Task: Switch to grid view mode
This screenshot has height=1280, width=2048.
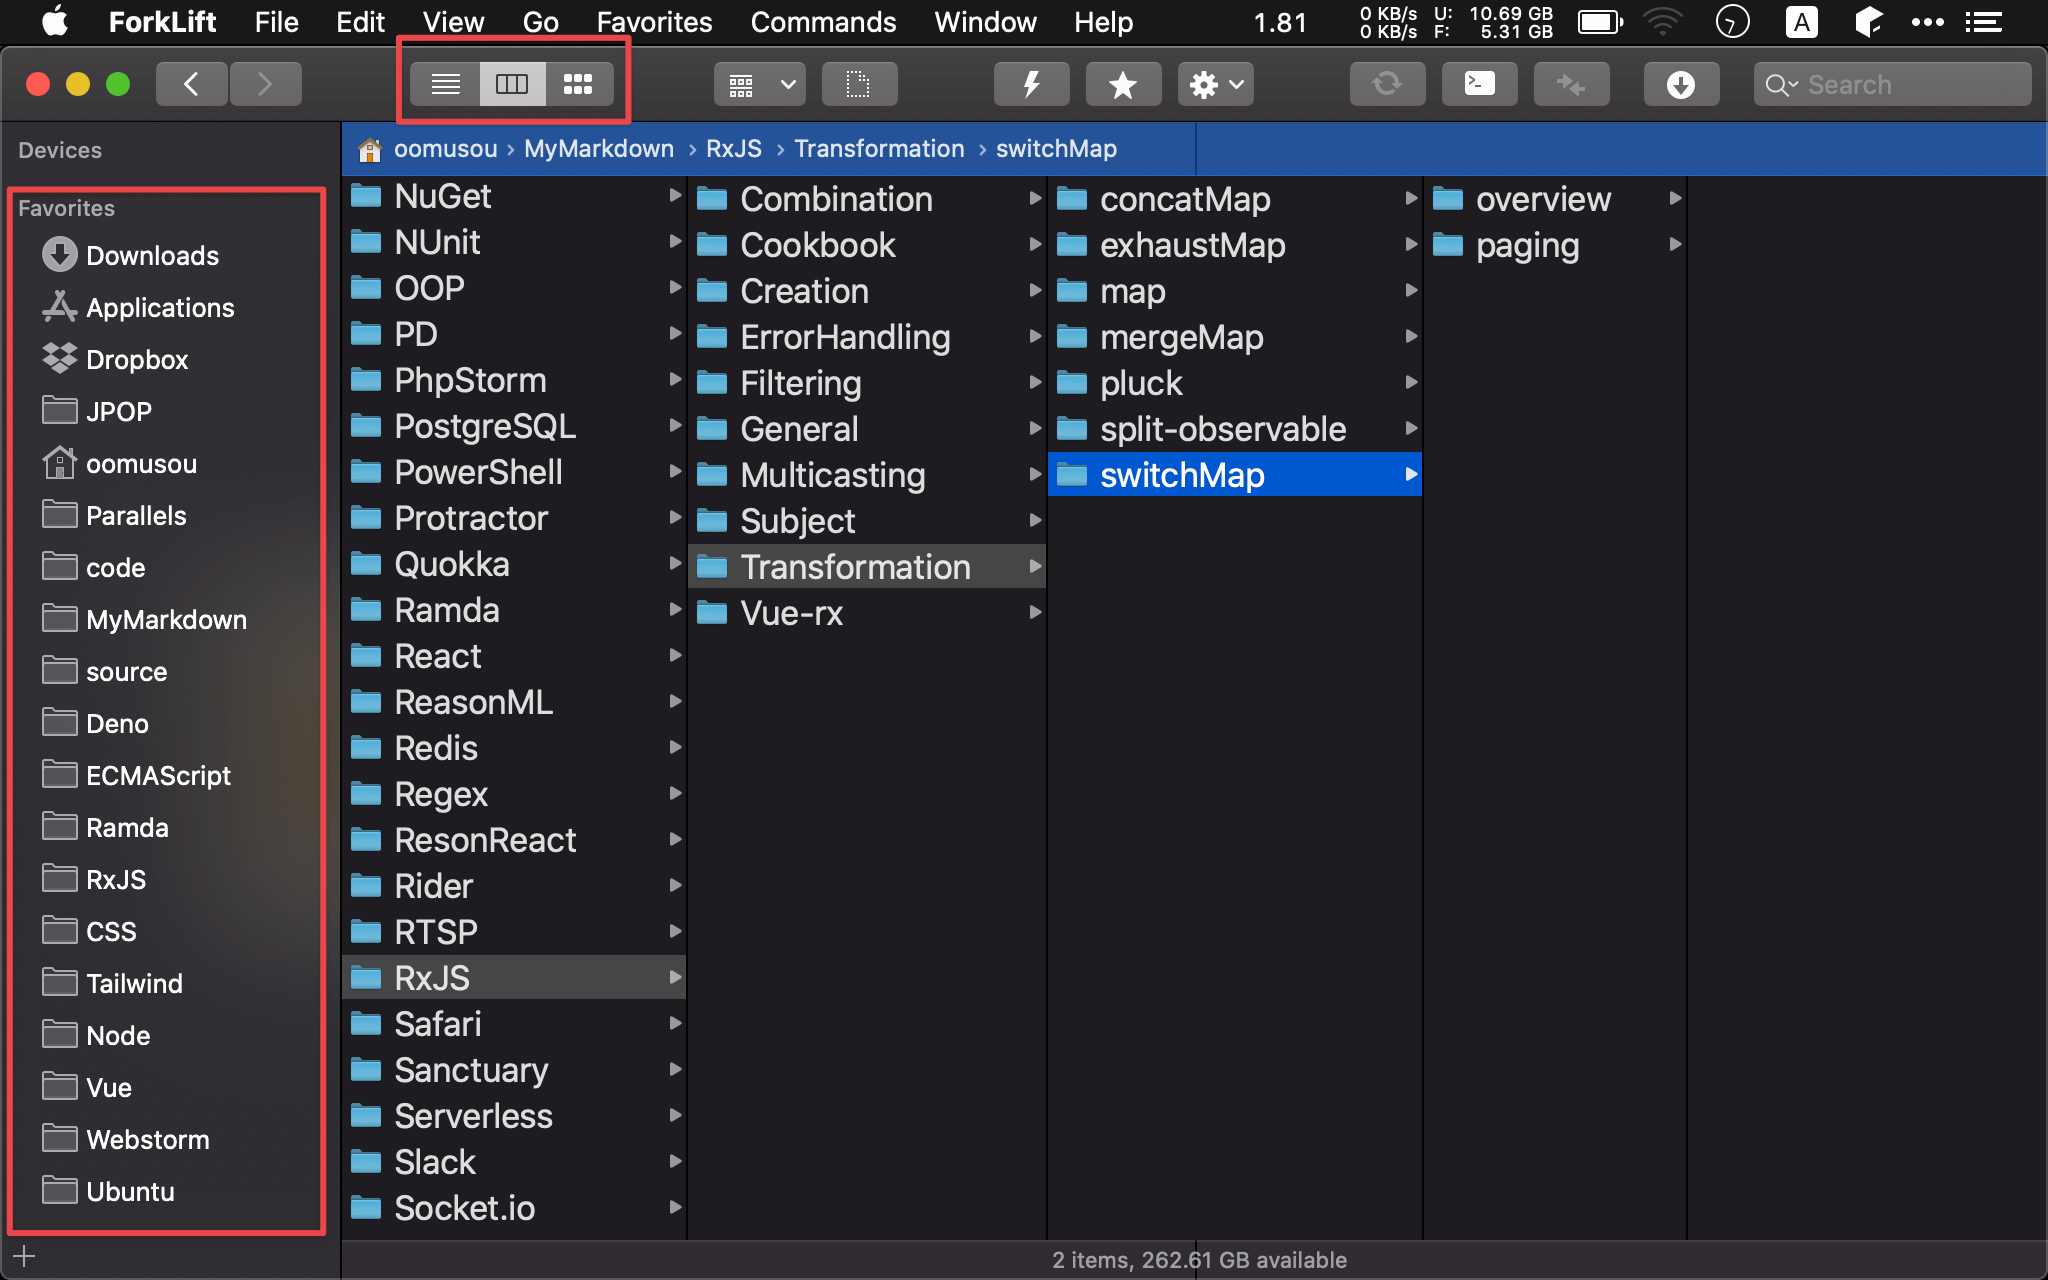Action: pyautogui.click(x=578, y=83)
